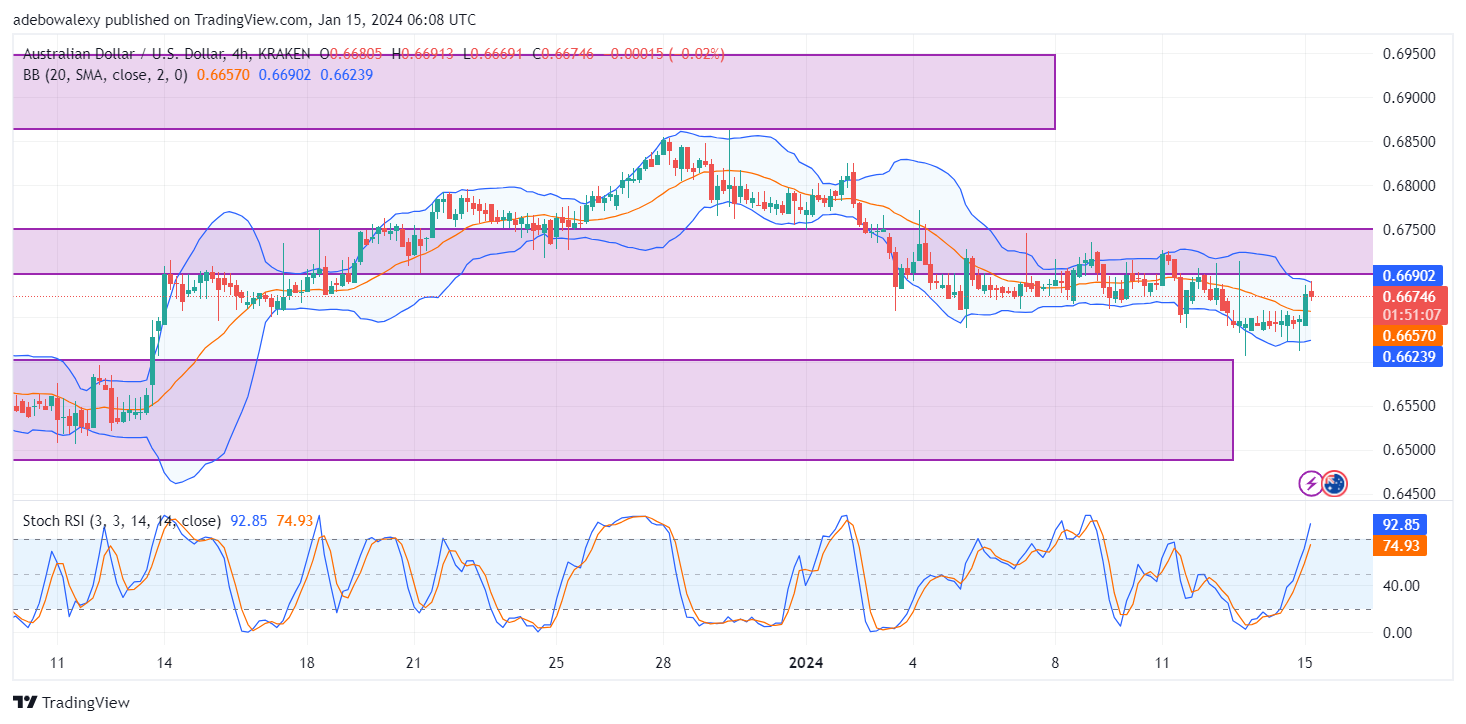Click the Stoch RSI (3, 3, 14, 14, close) label
The image size is (1466, 724).
point(122,521)
